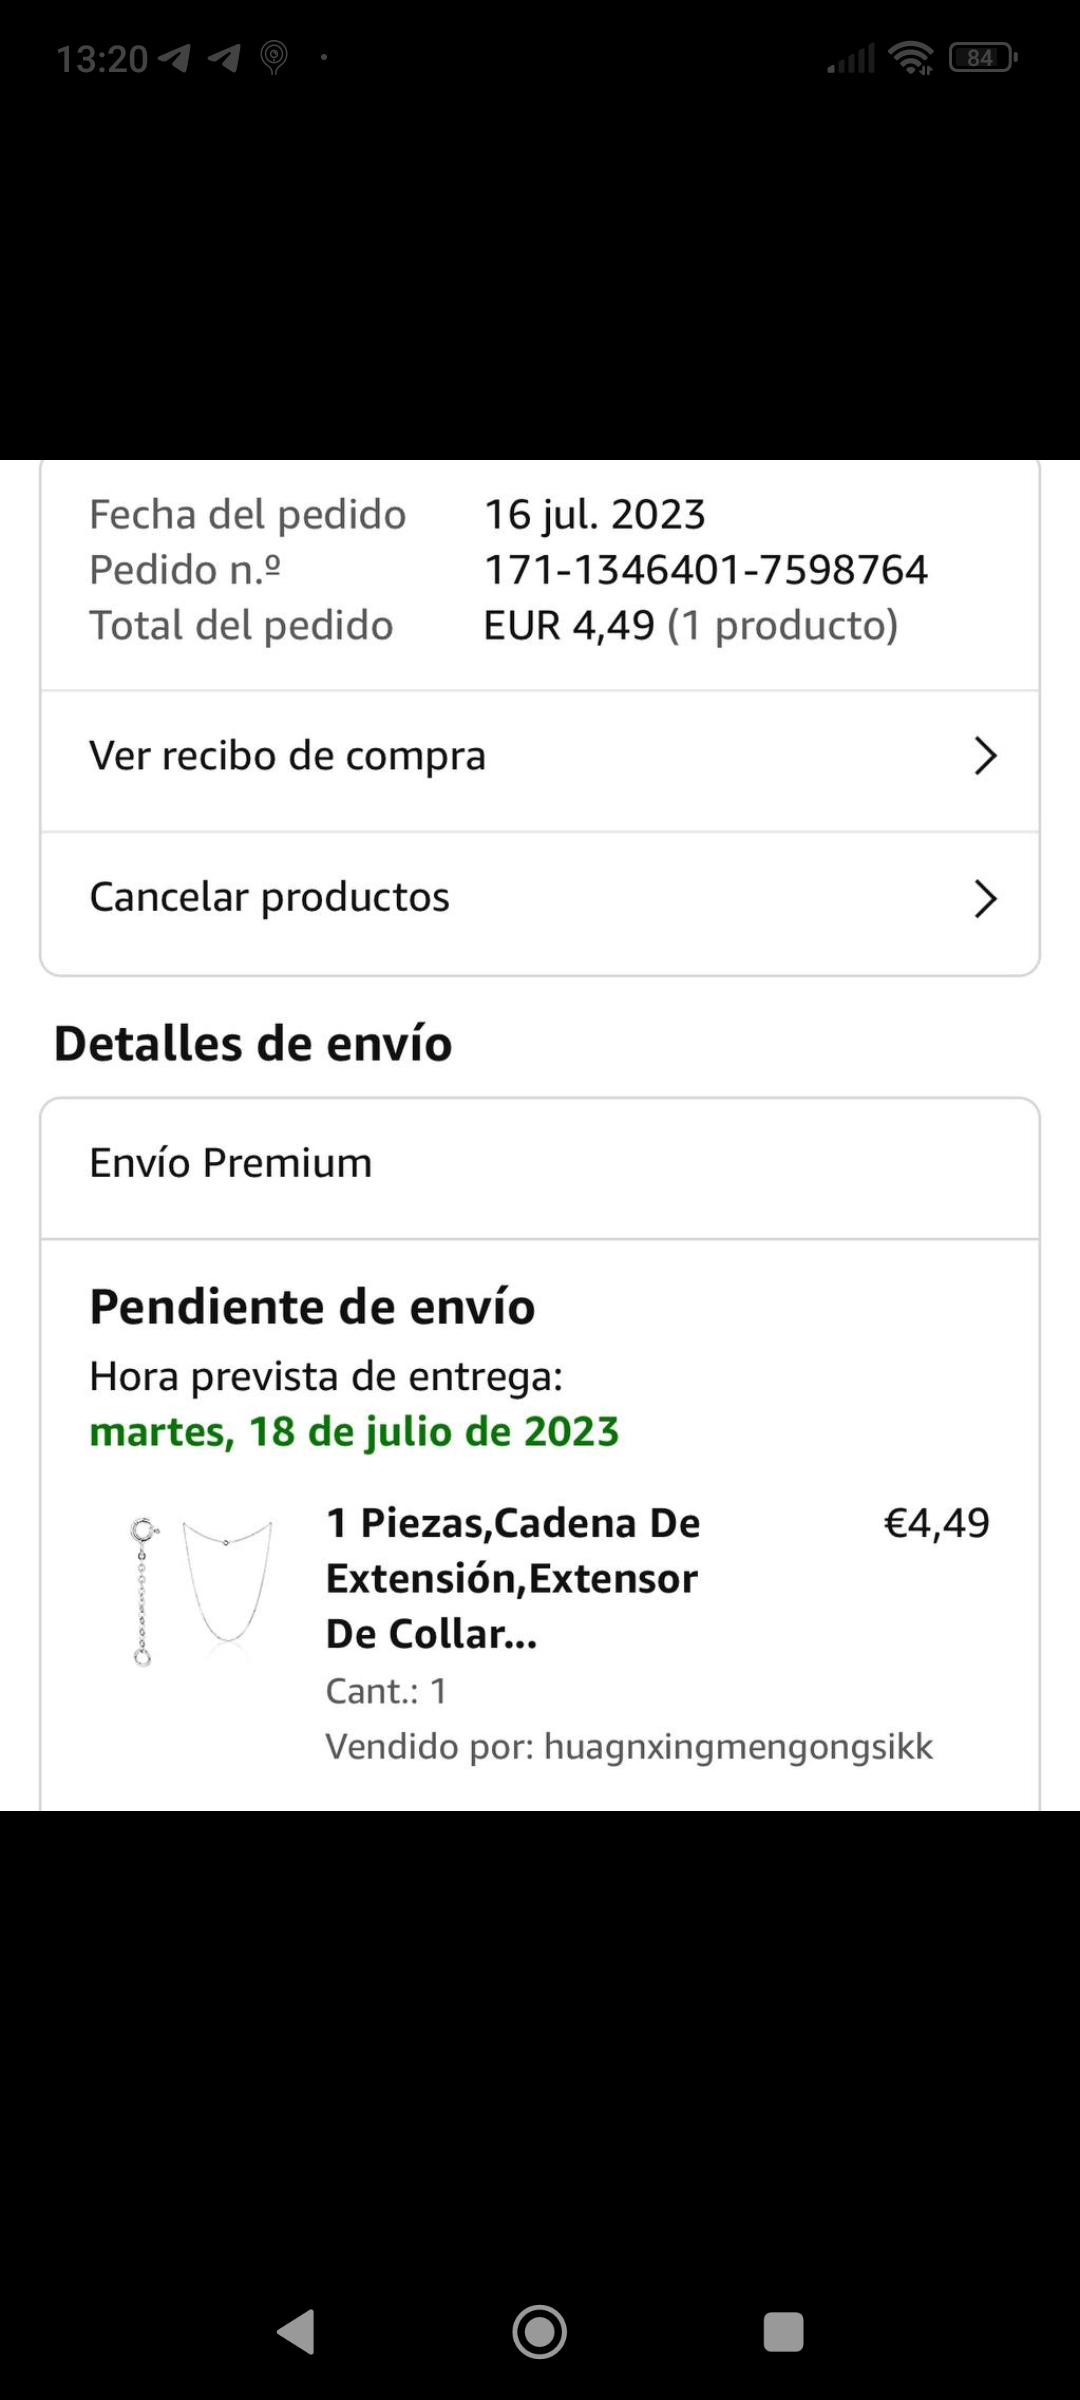
Task: Open Ver recibo de compra
Action: coord(288,757)
